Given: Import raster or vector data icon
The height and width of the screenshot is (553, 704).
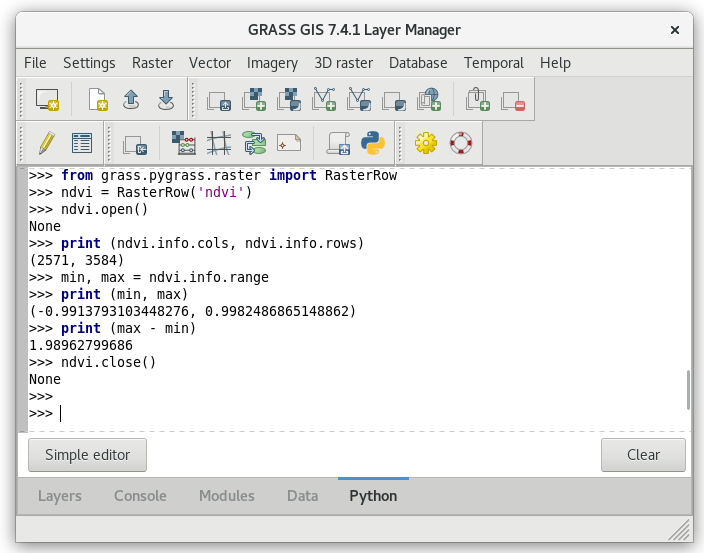Looking at the screenshot, I should pyautogui.click(x=135, y=144).
